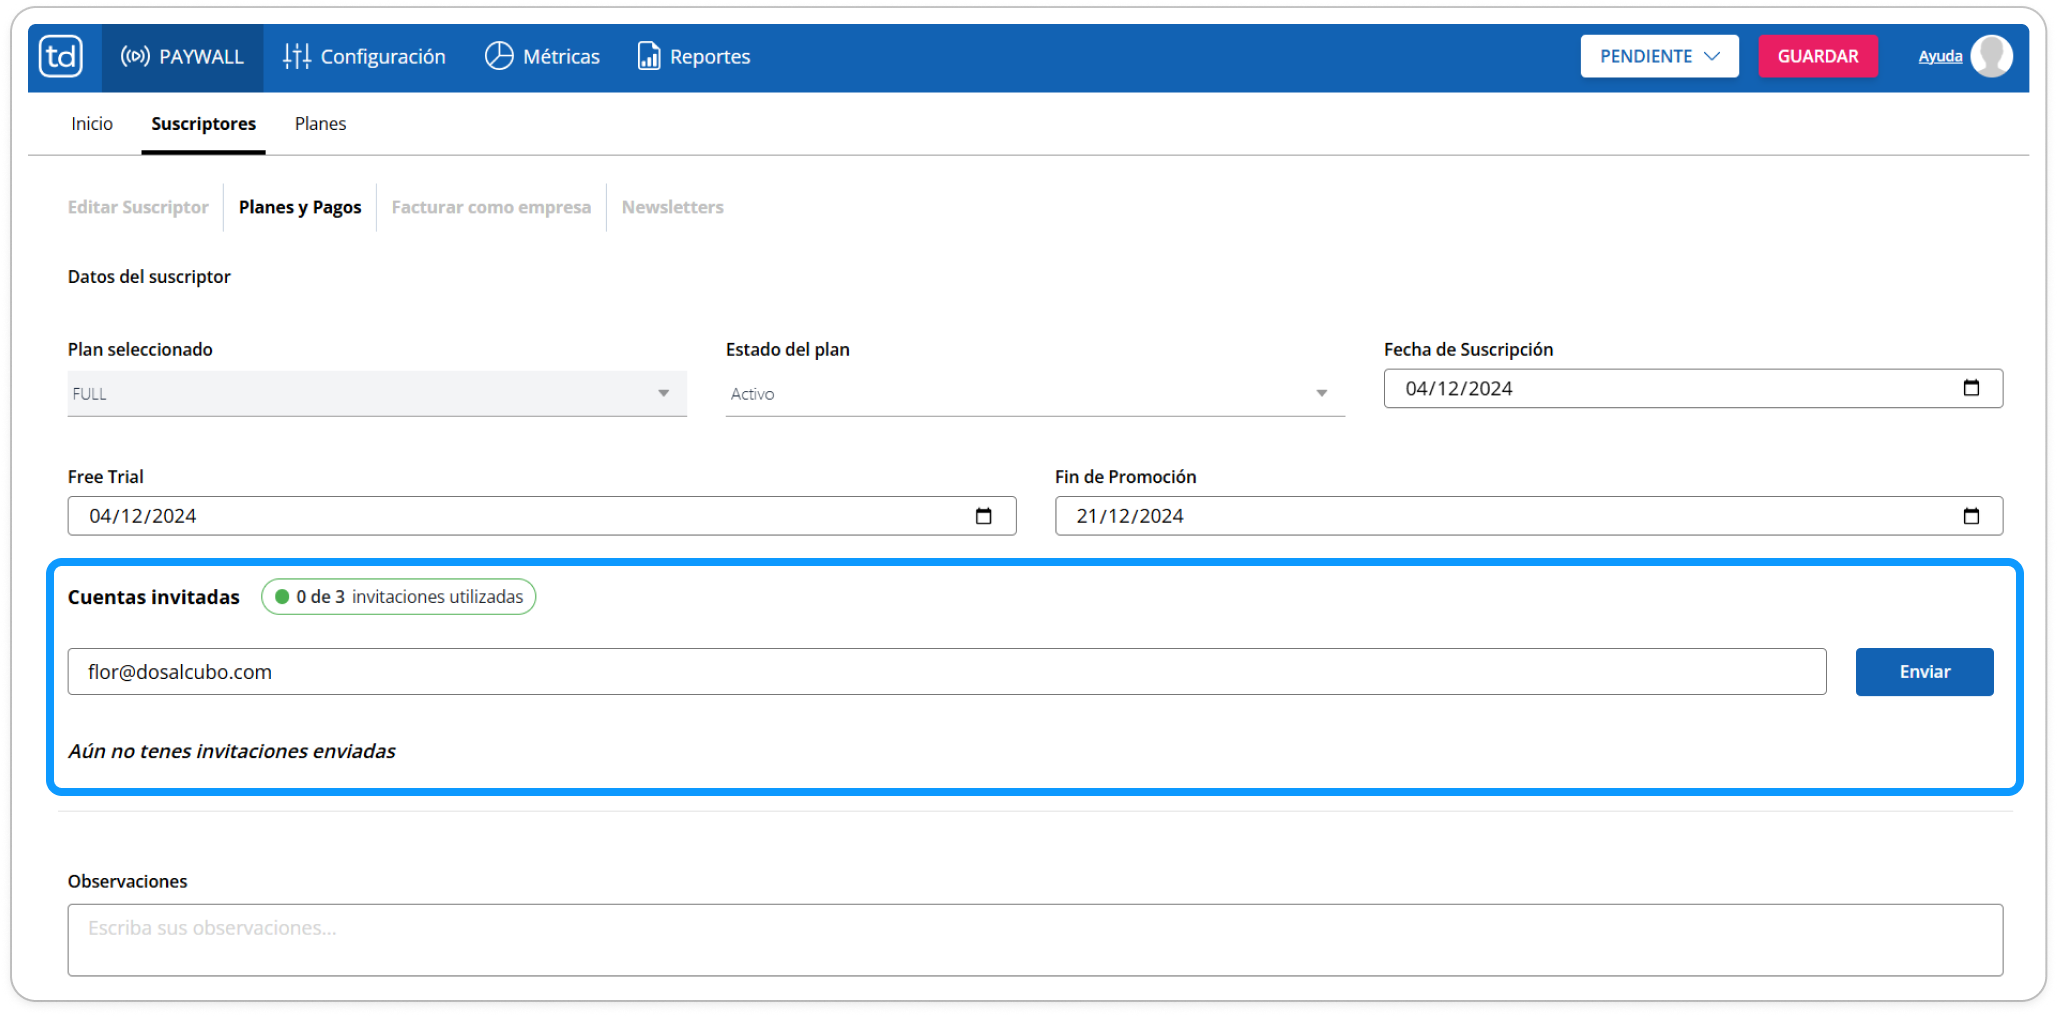Expand the PENDIENTE status dropdown
Image resolution: width=2058 pixels, height=1016 pixels.
point(1659,56)
